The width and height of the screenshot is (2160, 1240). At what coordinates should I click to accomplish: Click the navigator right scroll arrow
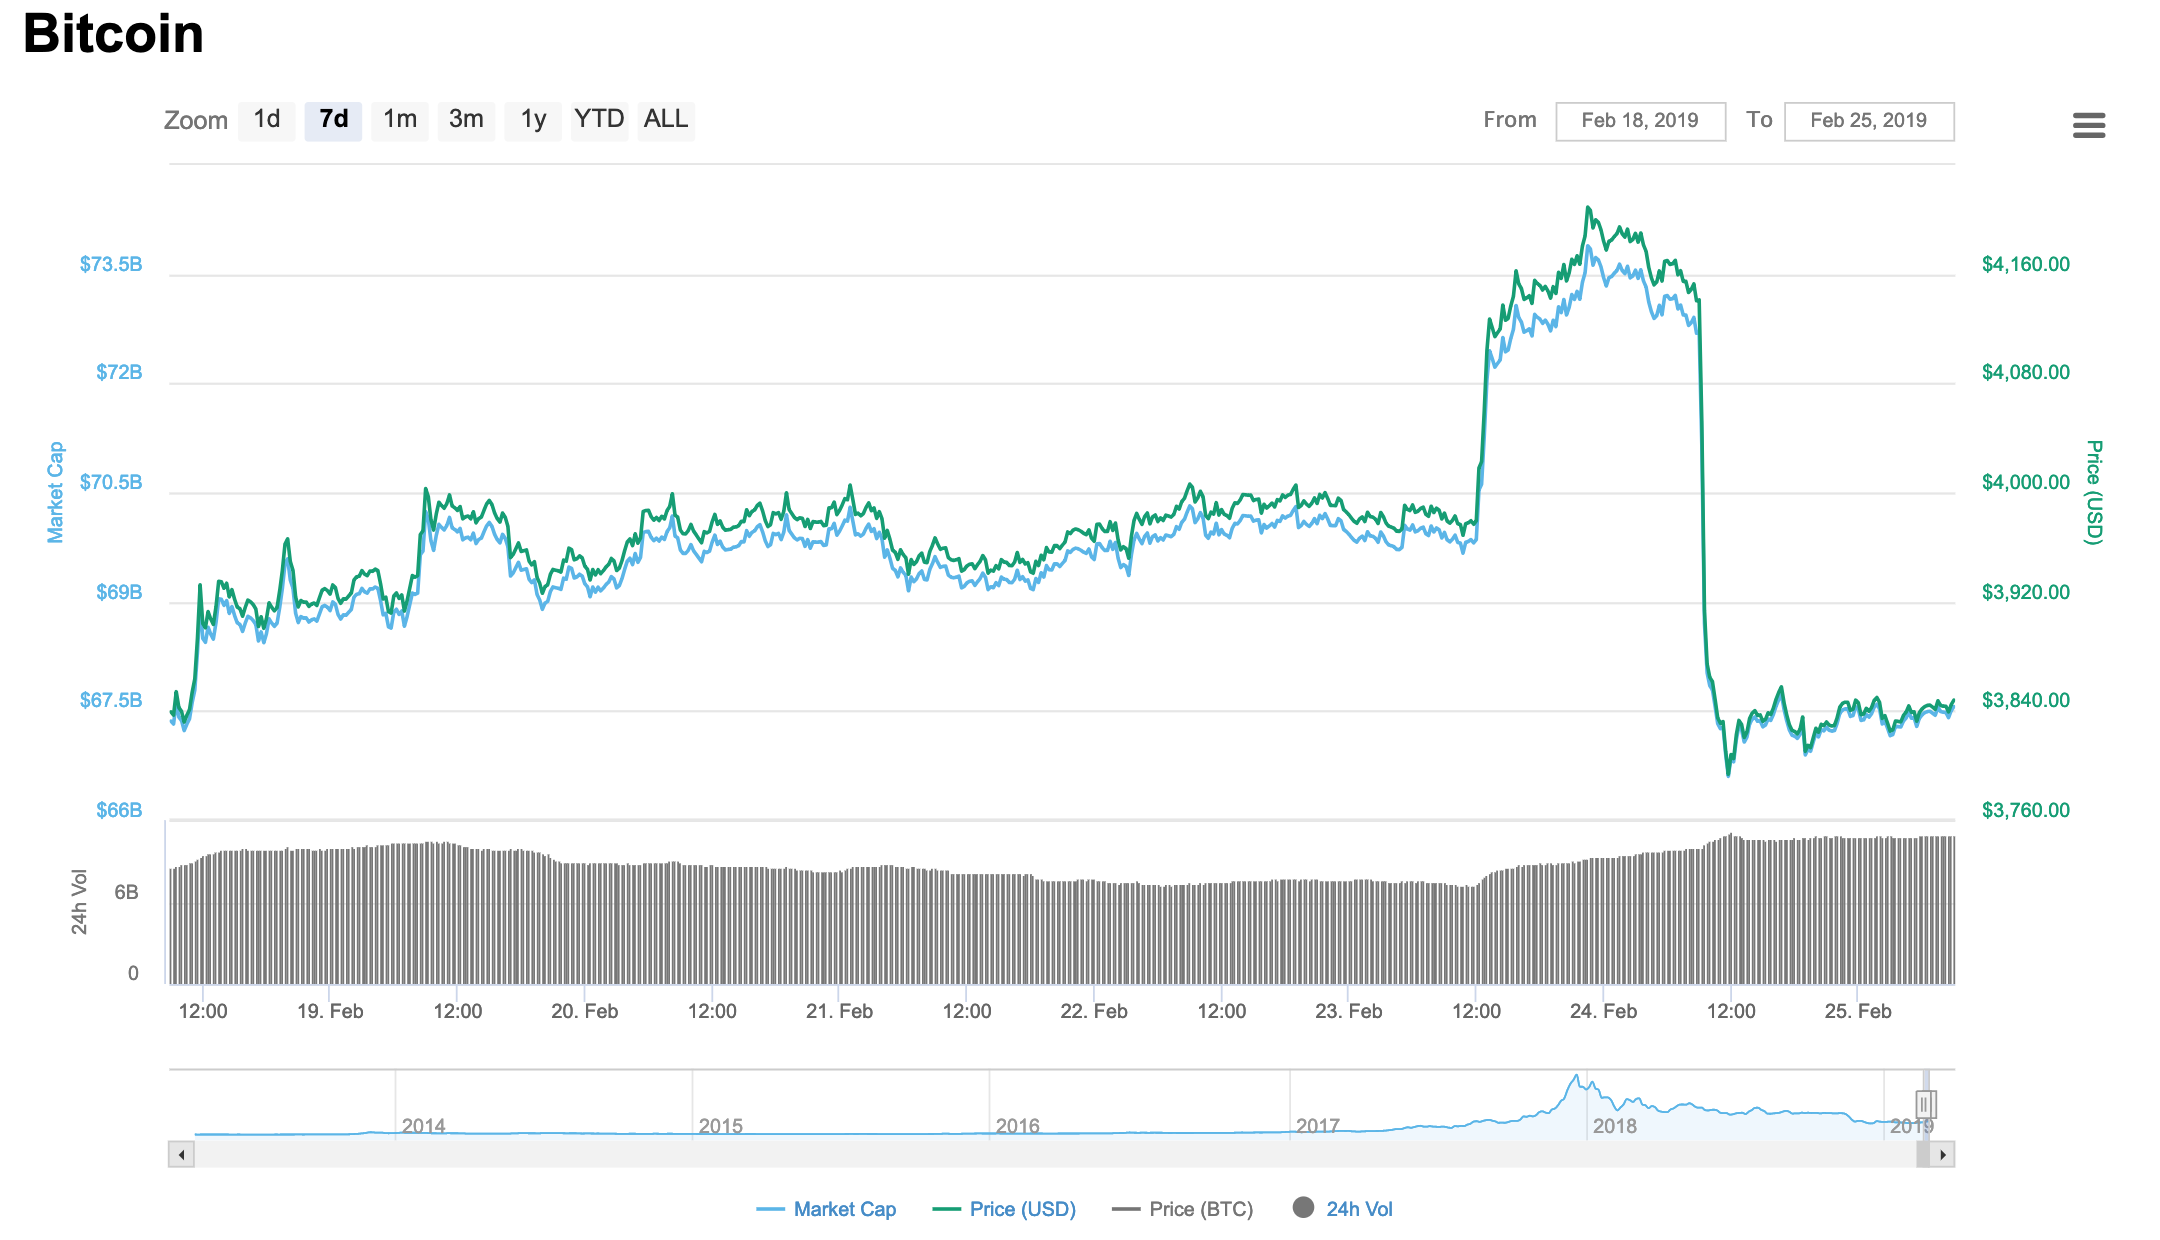(x=1942, y=1155)
